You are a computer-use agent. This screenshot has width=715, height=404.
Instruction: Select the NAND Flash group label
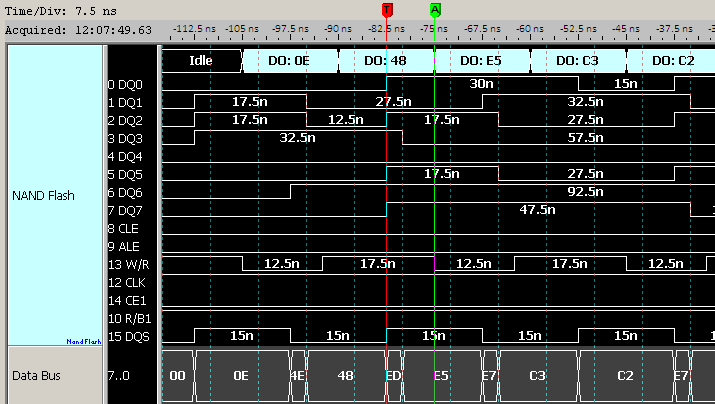click(43, 196)
